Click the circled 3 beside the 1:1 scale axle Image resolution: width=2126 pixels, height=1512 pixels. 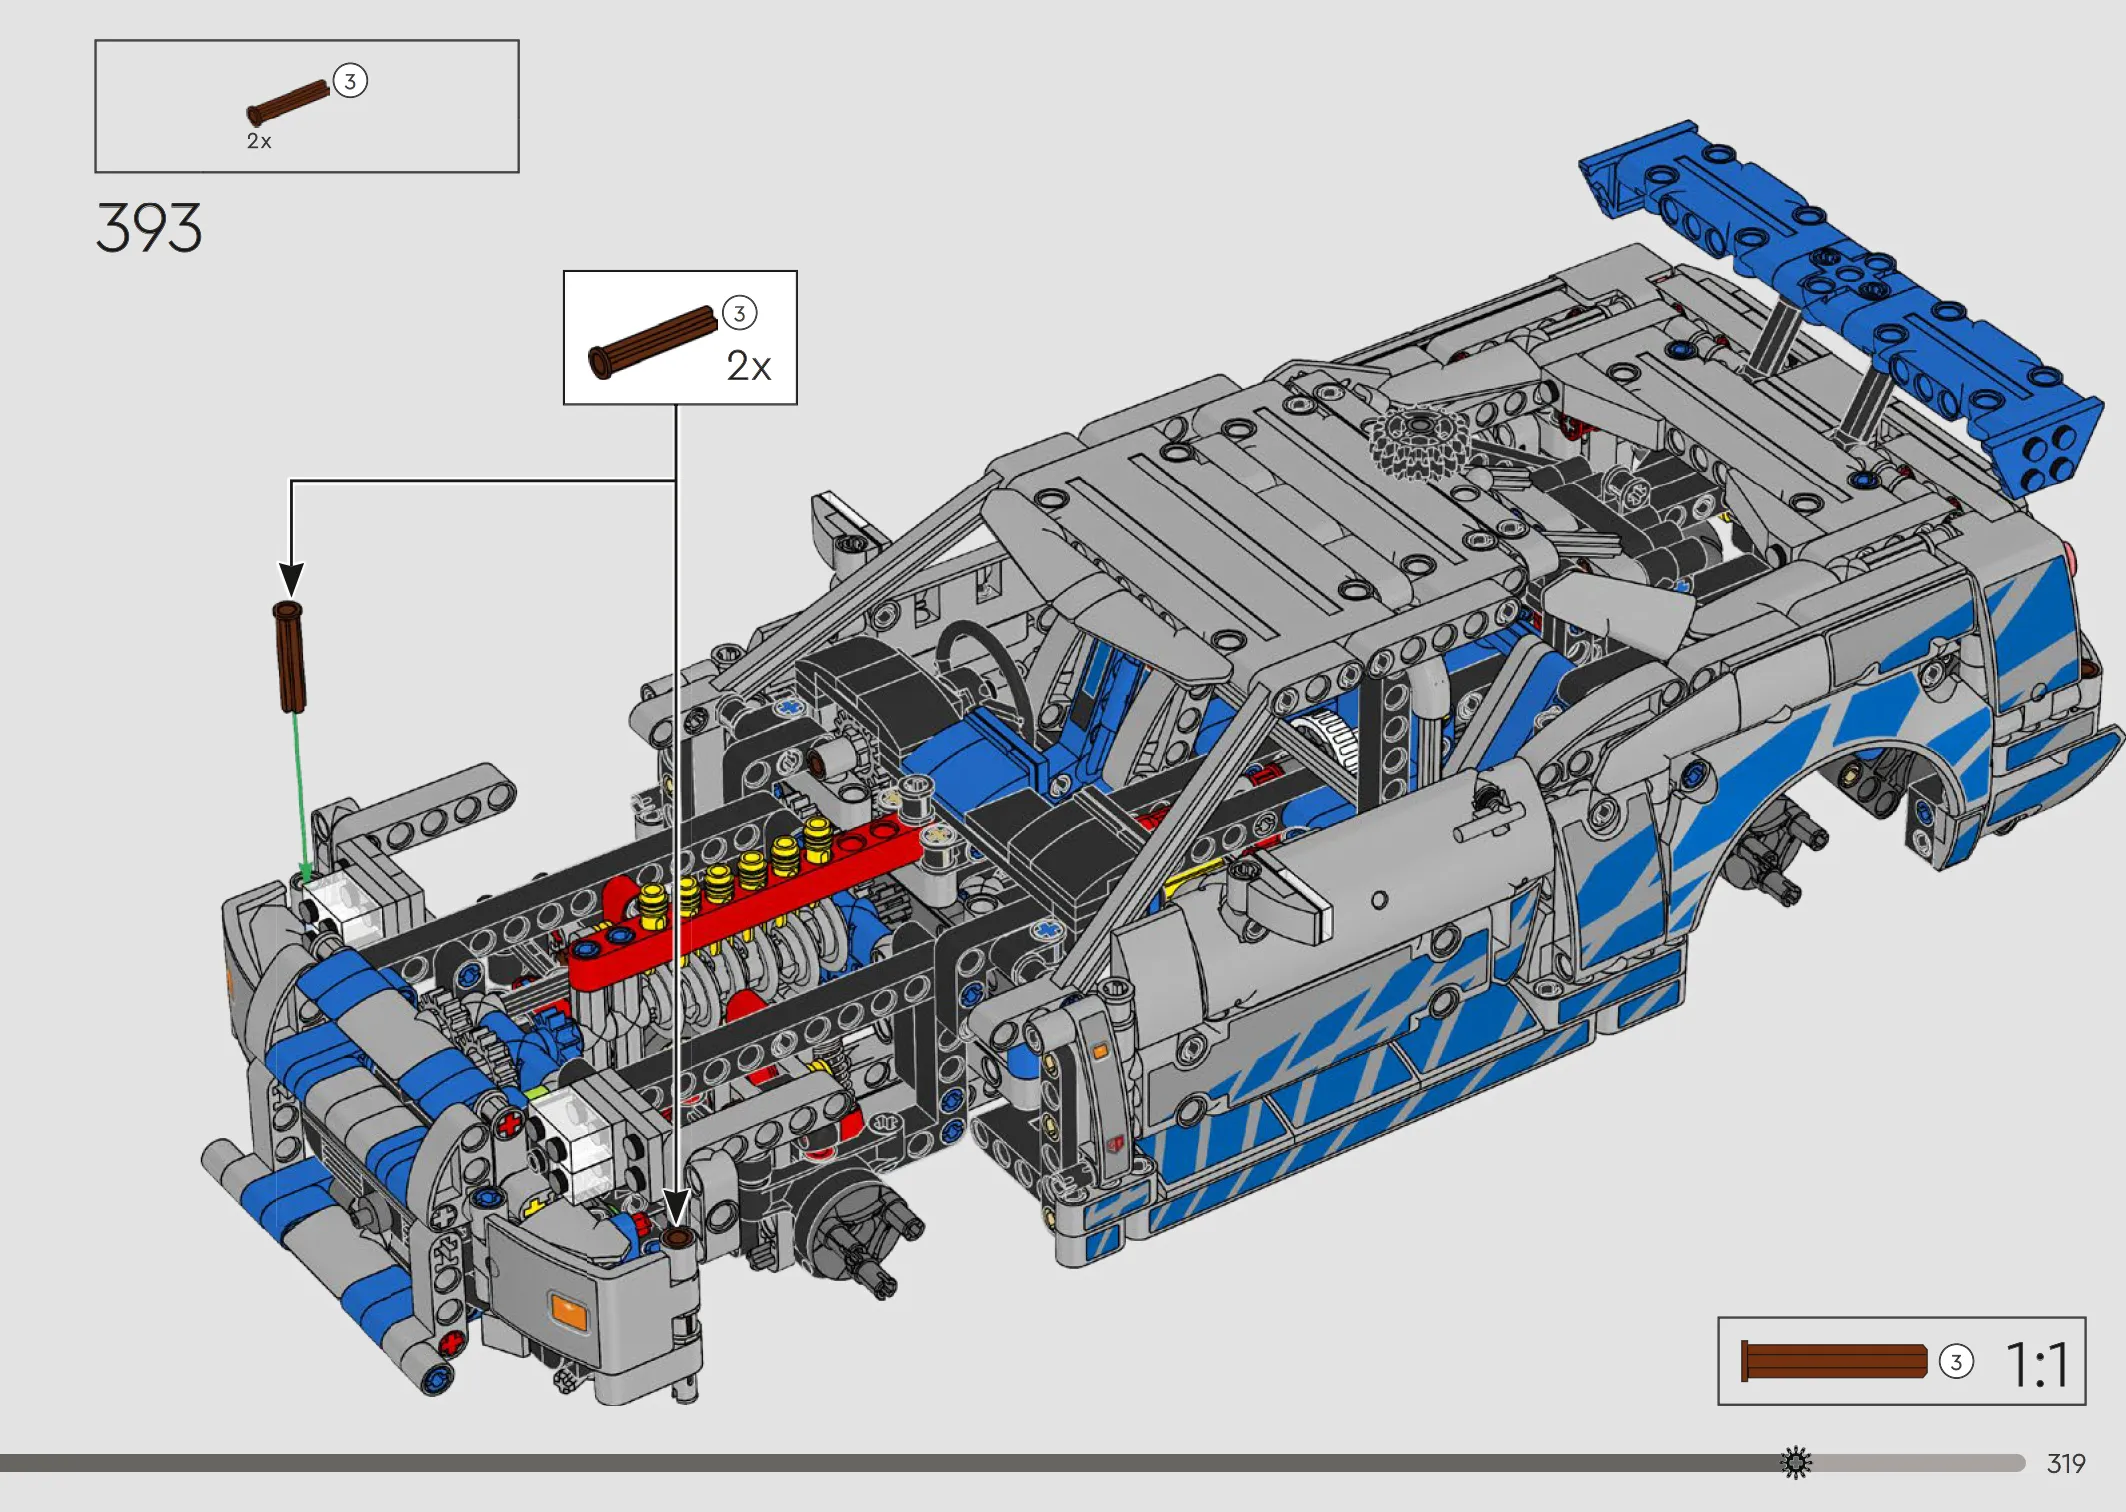[x=1956, y=1361]
